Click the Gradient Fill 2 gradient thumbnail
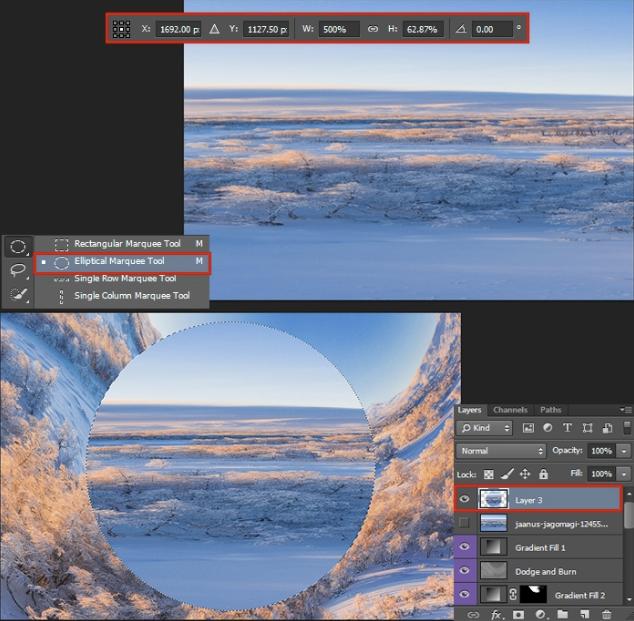Screen dimensions: 634x621 493,594
